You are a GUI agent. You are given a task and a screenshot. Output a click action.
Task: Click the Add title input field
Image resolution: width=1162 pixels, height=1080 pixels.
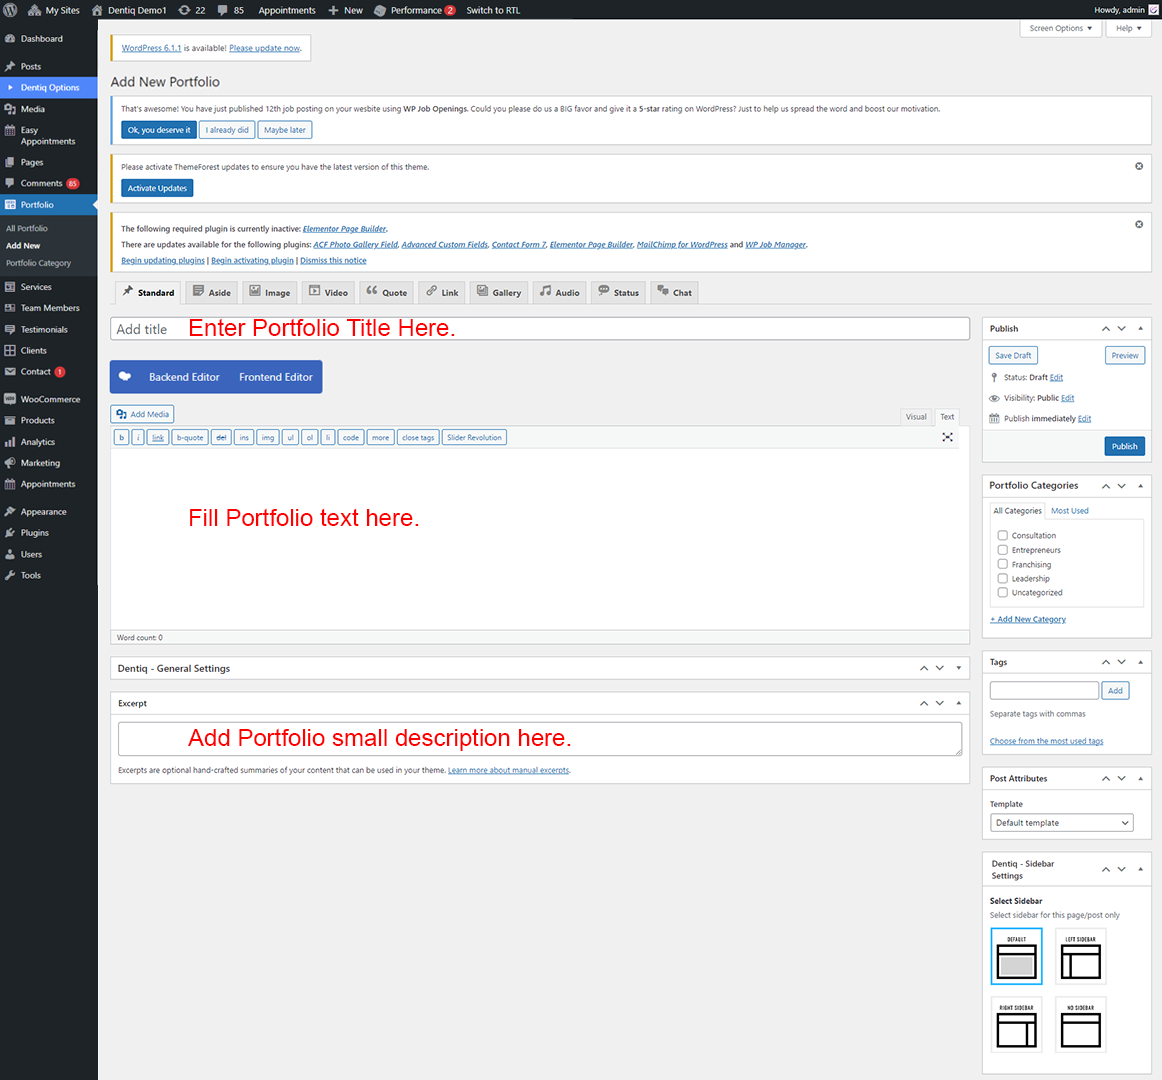click(540, 329)
